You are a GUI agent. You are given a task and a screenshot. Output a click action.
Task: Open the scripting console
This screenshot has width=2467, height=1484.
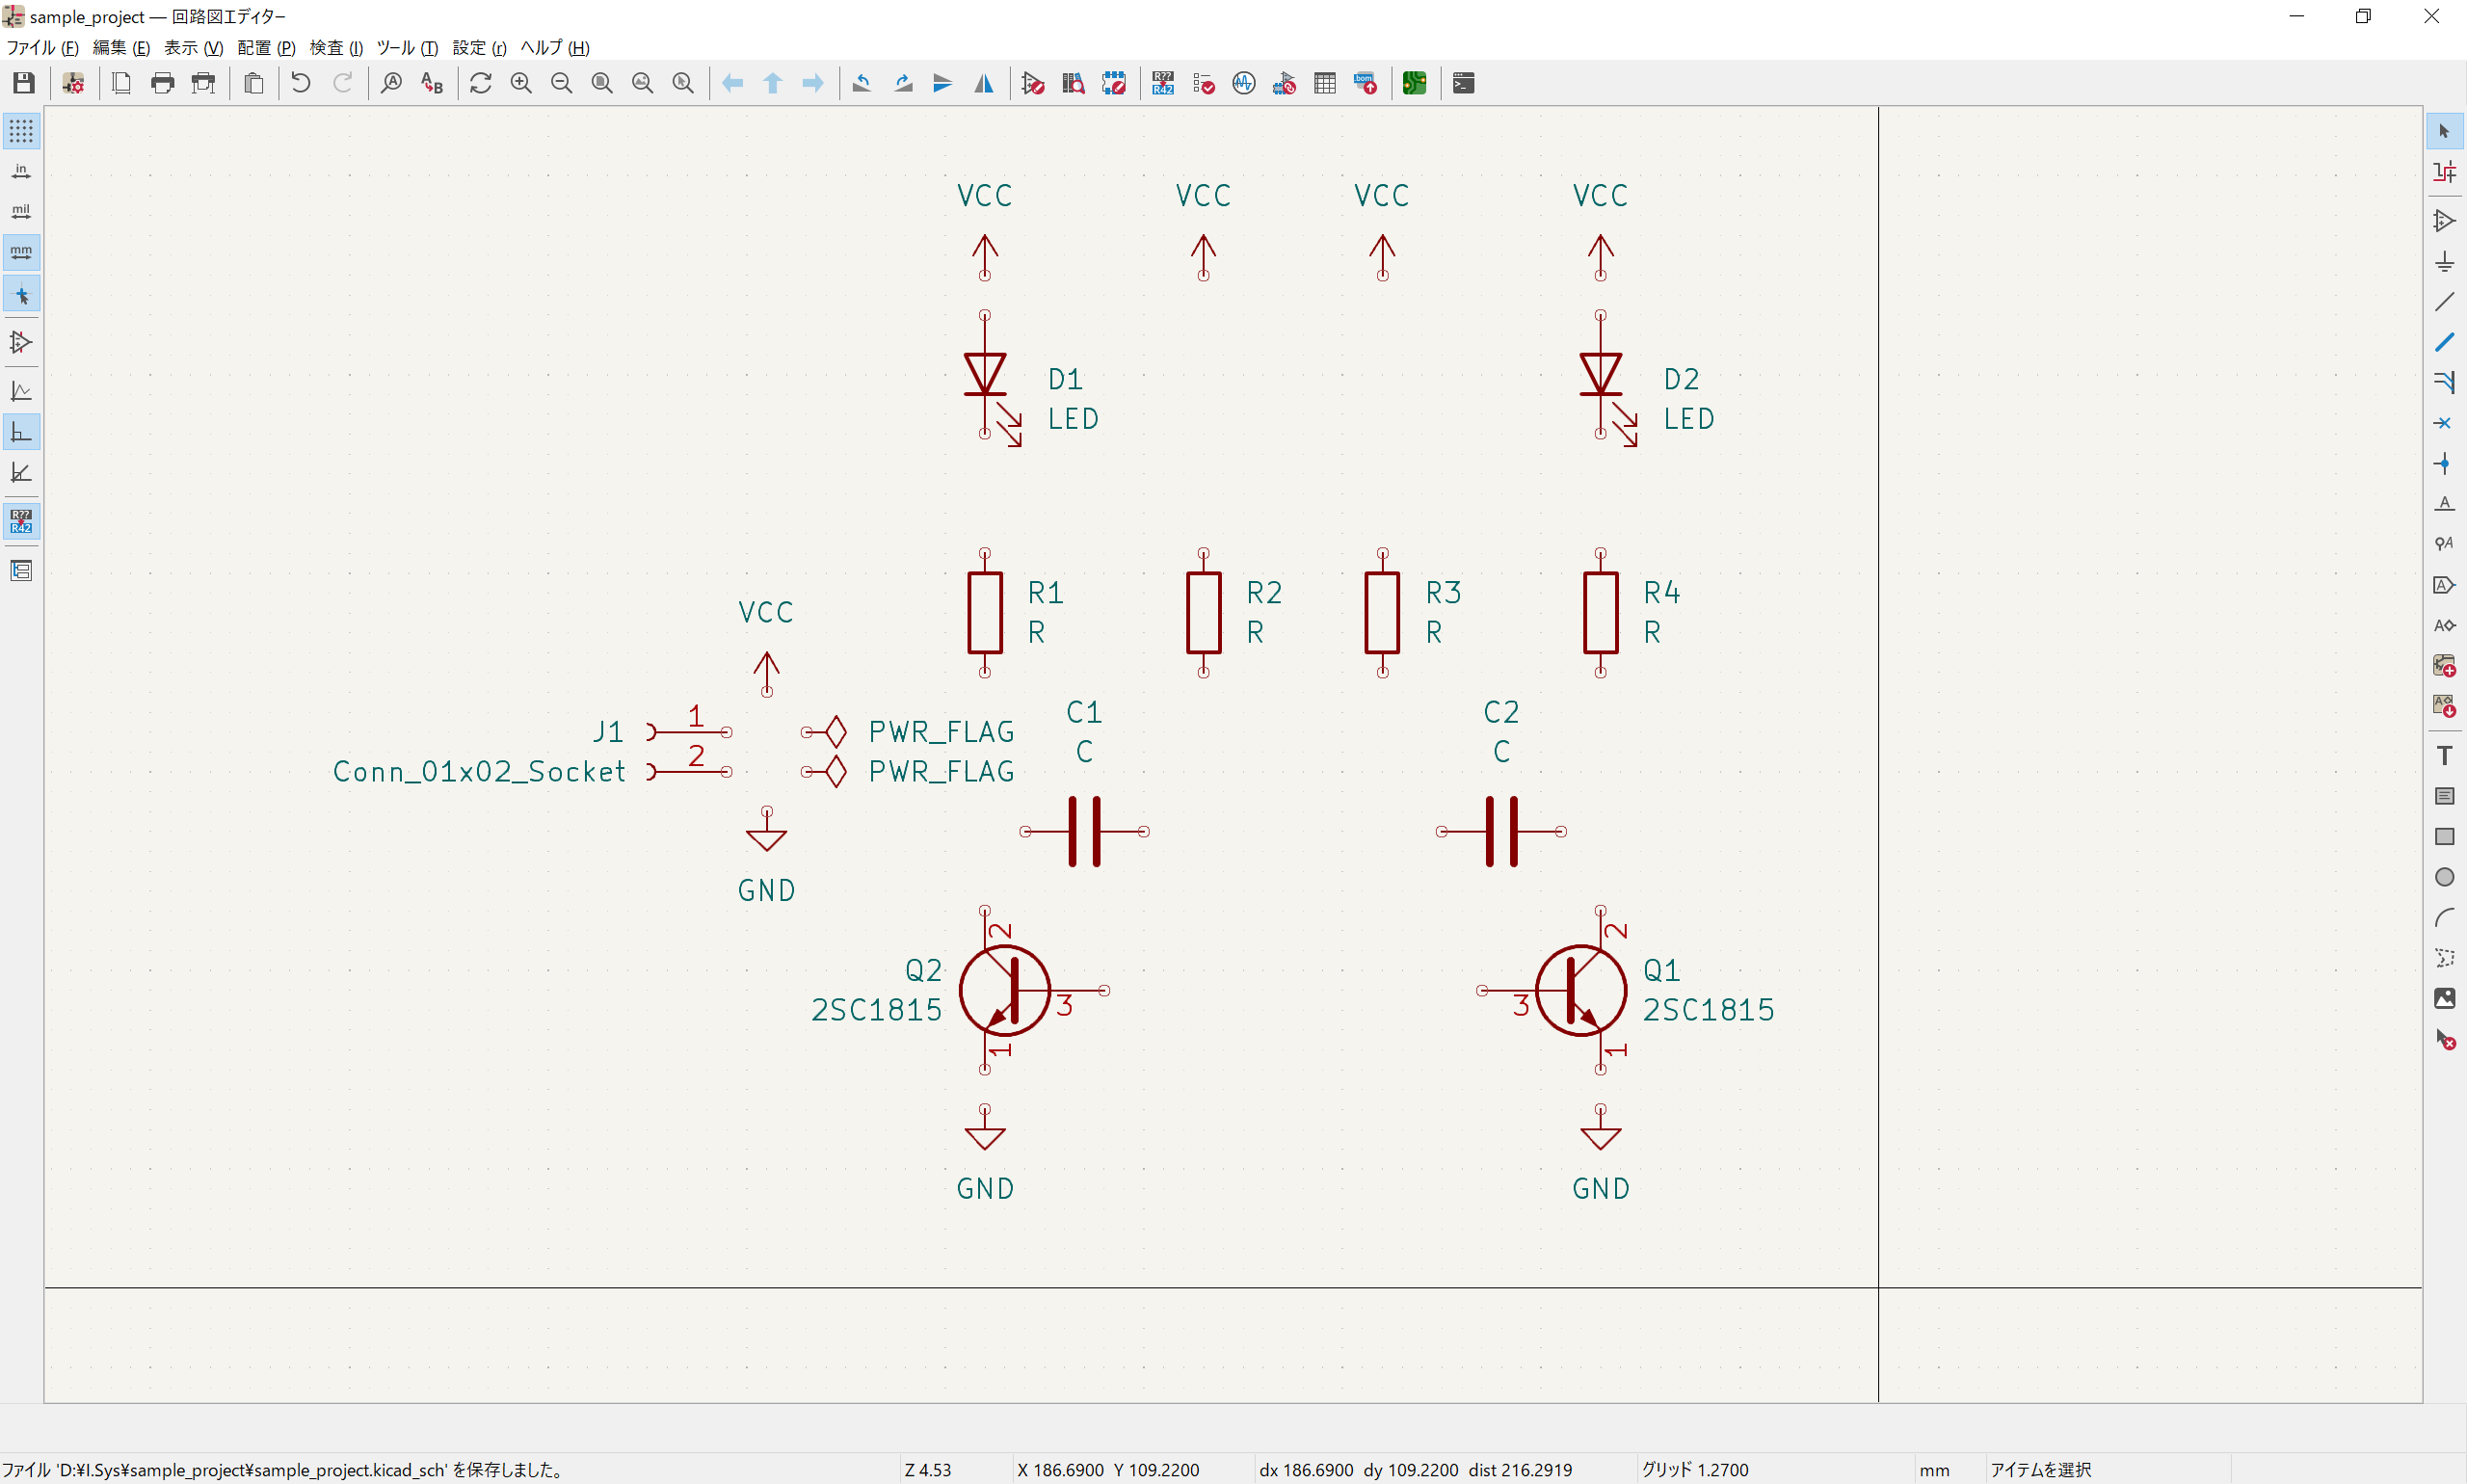coord(1464,83)
